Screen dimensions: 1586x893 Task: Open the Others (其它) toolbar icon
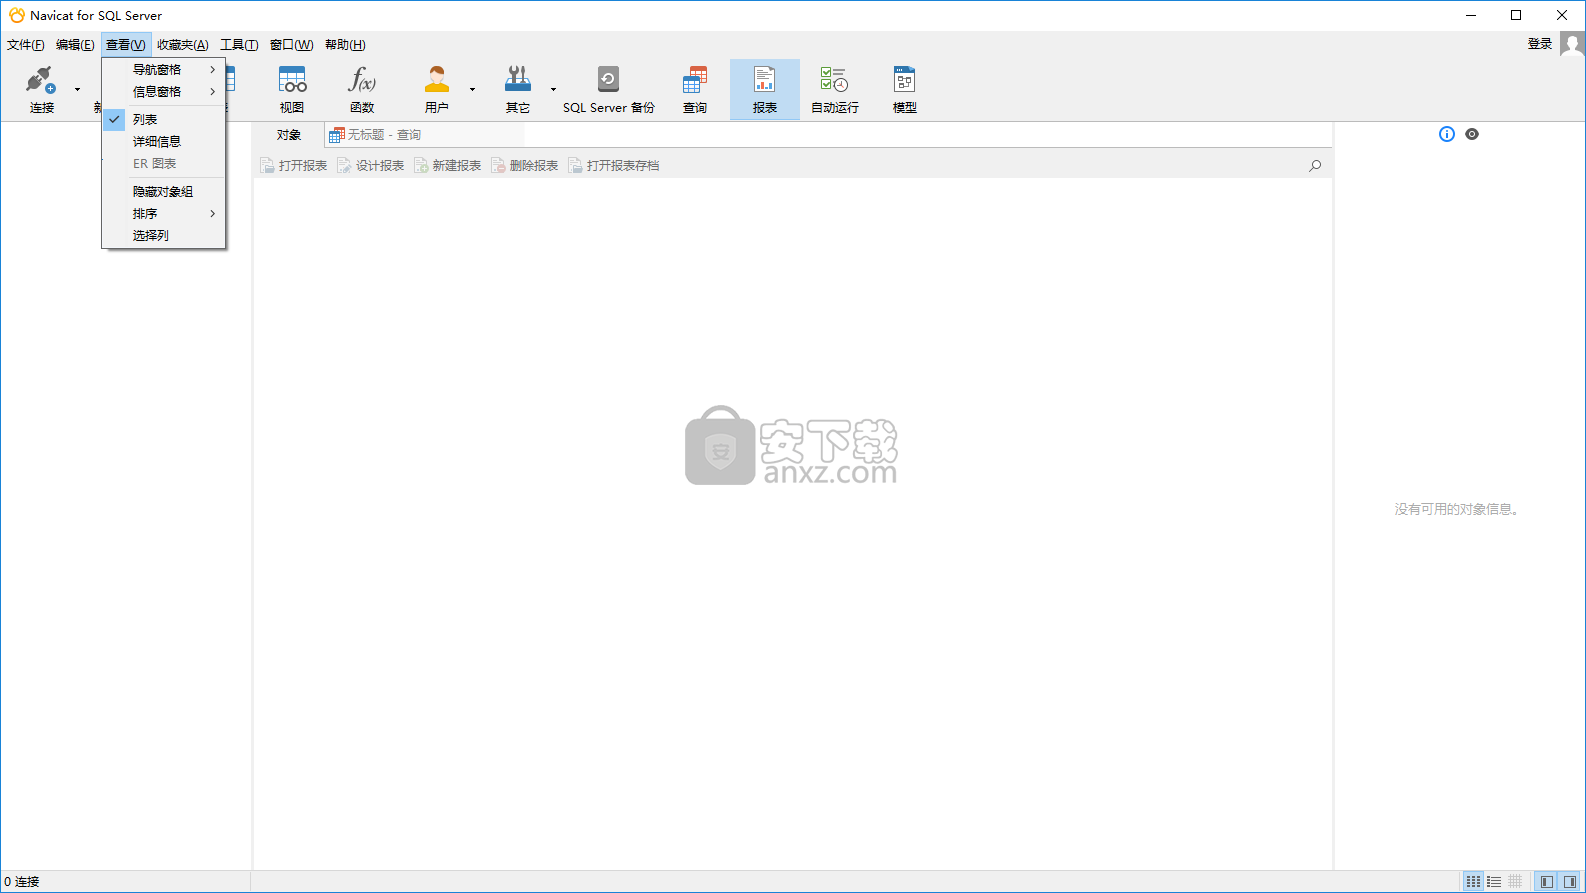coord(518,89)
